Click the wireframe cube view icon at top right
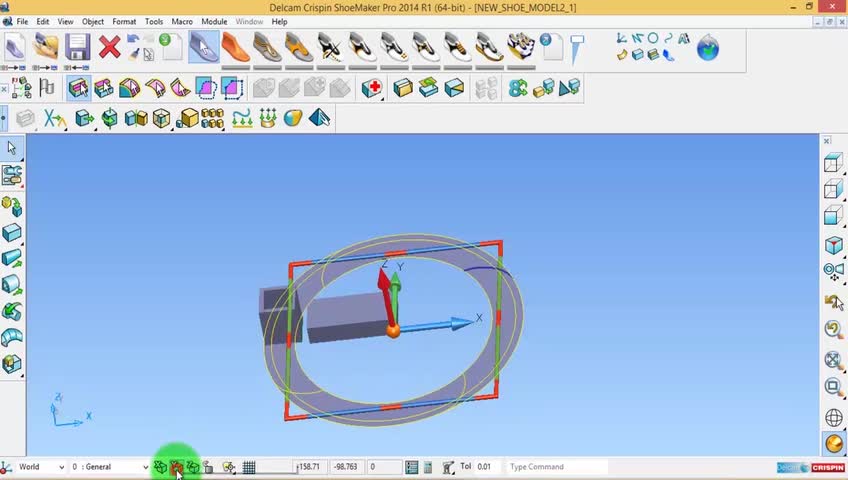The image size is (848, 480). (833, 162)
